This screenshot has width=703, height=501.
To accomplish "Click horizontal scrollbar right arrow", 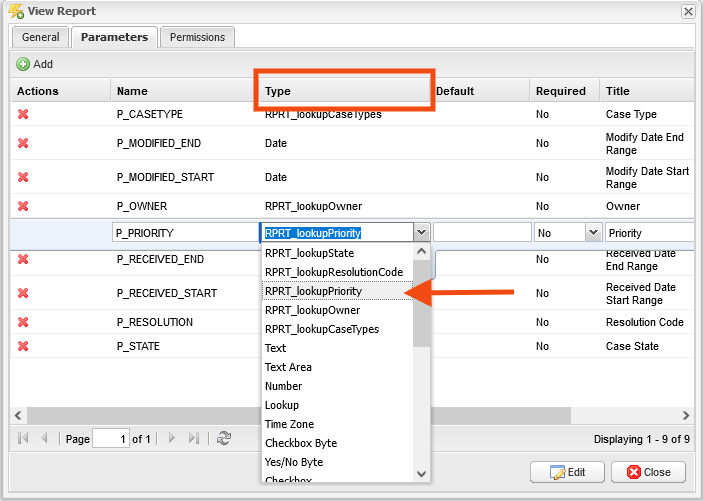I will click(x=686, y=415).
